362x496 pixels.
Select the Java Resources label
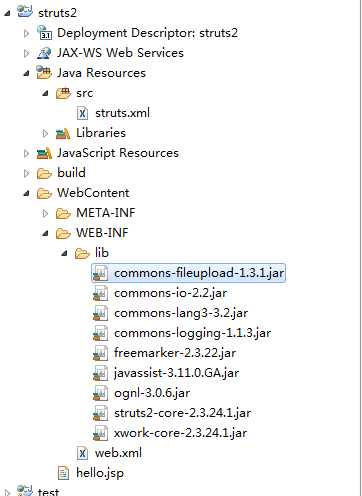(x=101, y=73)
